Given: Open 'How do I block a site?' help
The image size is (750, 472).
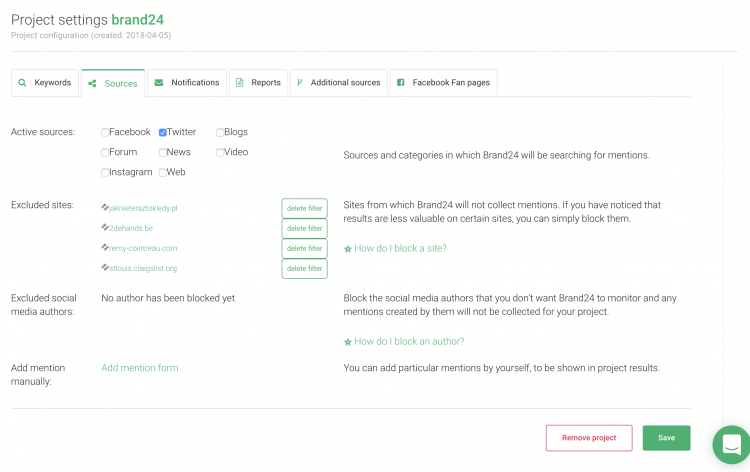Looking at the screenshot, I should (x=400, y=248).
